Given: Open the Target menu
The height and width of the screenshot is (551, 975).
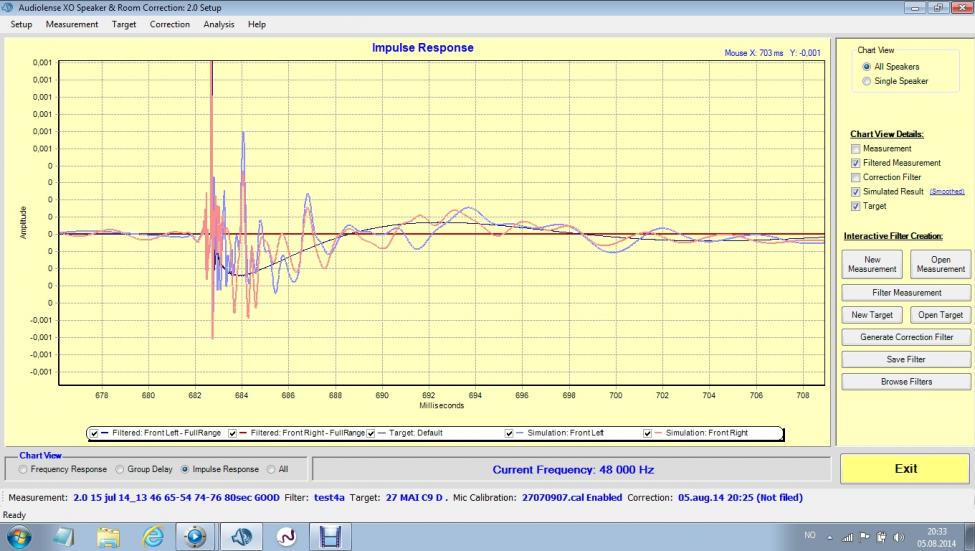Looking at the screenshot, I should click(124, 24).
